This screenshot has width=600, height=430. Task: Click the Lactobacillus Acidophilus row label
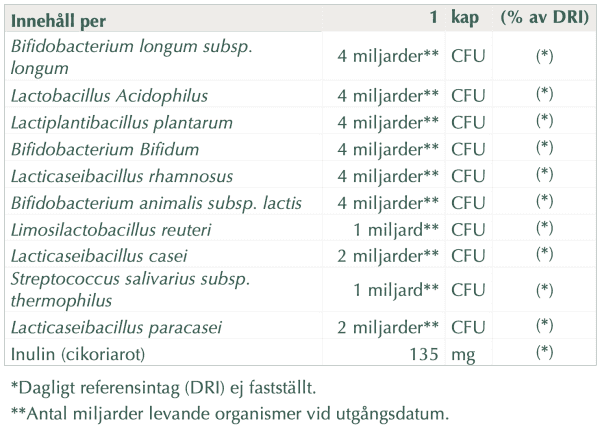108,95
